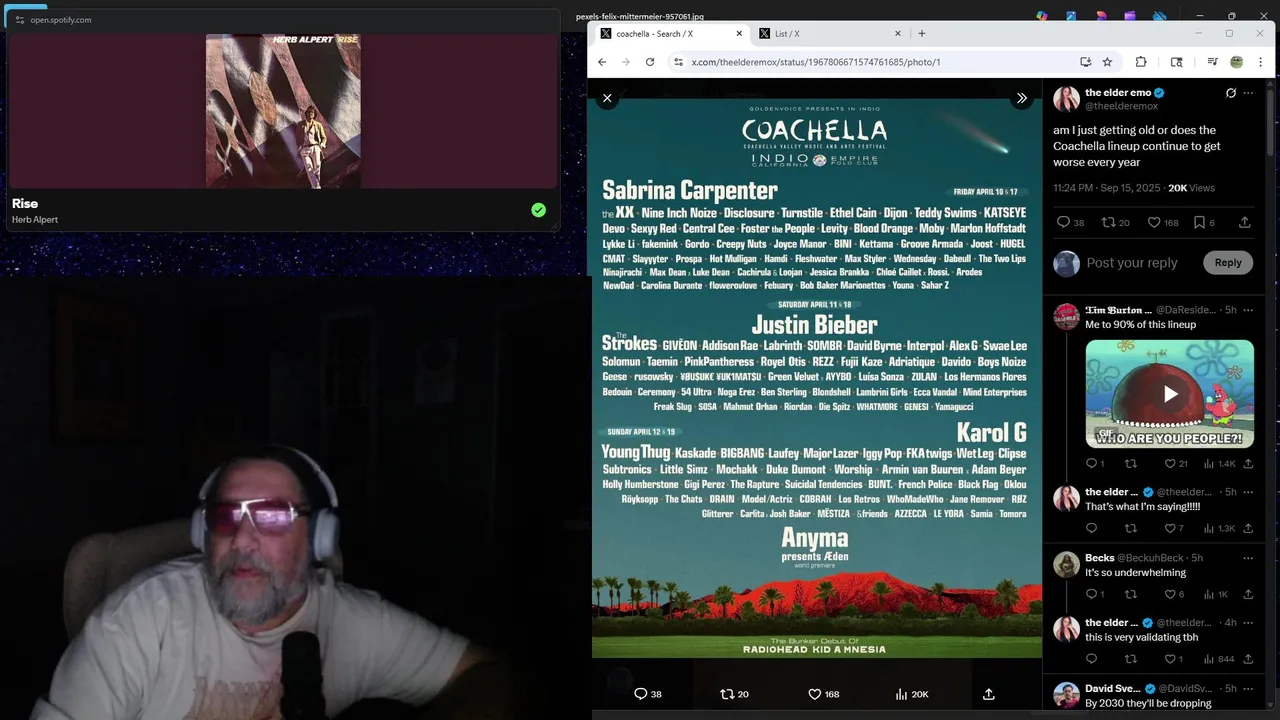The width and height of the screenshot is (1280, 720).
Task: View the 20K analytics below photo
Action: pos(911,694)
